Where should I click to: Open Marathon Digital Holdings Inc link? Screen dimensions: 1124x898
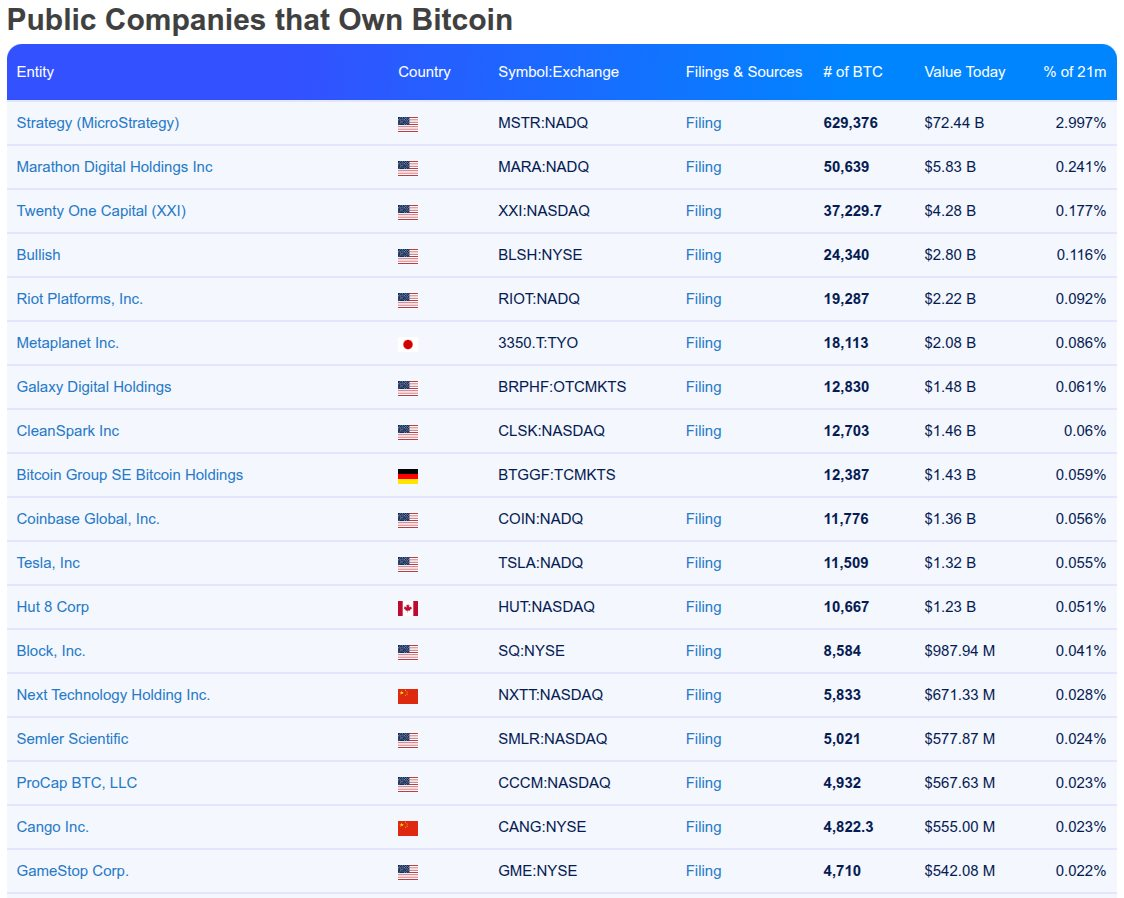(x=115, y=167)
